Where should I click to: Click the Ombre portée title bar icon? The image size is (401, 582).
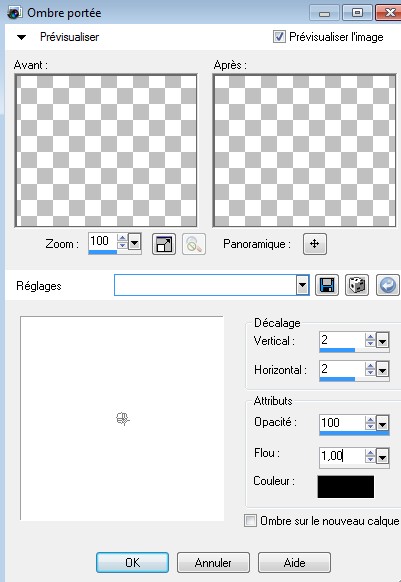click(14, 13)
